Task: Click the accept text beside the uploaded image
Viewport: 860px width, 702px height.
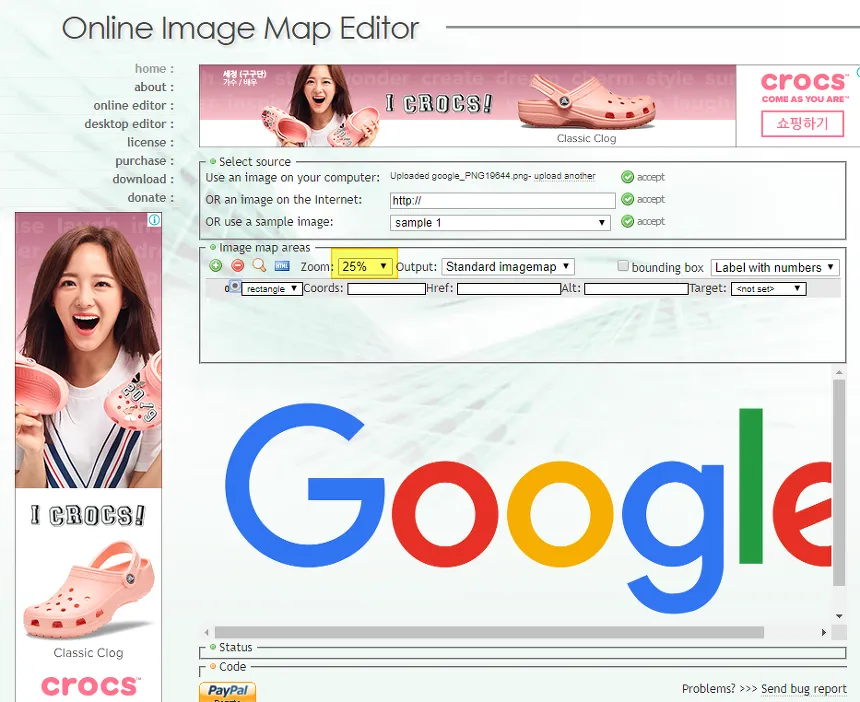Action: (x=650, y=177)
